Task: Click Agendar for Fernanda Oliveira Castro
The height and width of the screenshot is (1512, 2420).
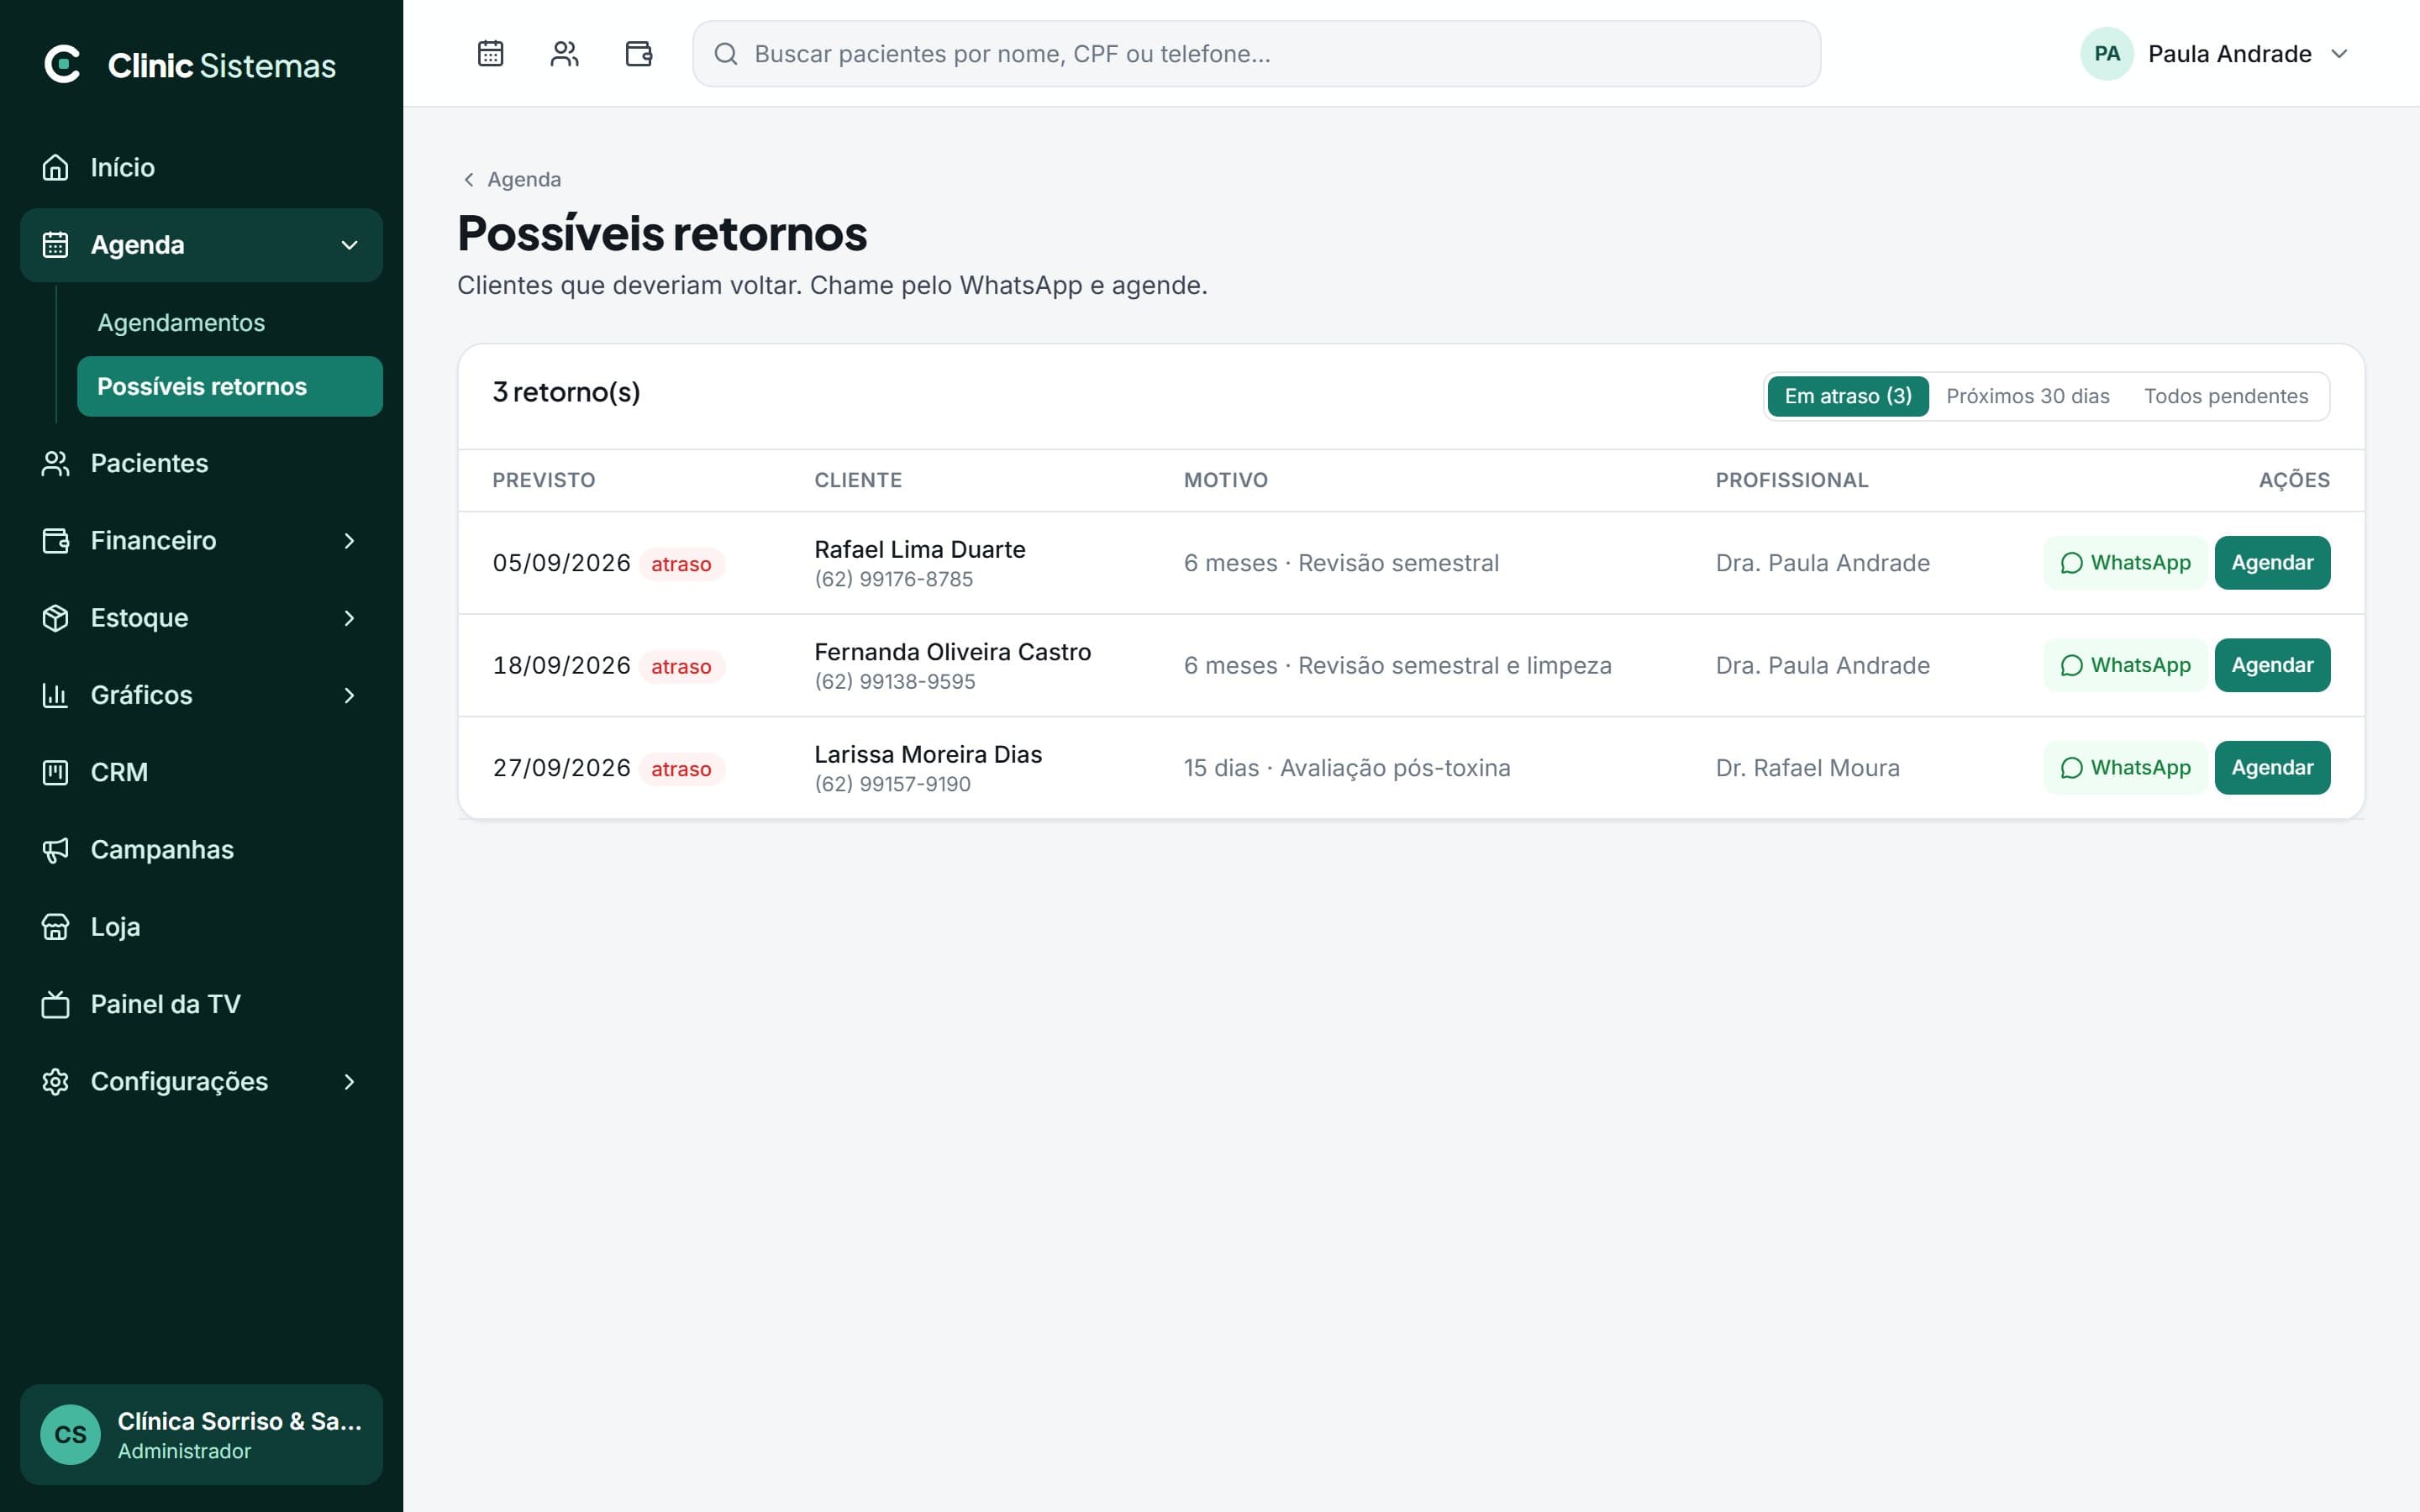Action: click(2272, 665)
